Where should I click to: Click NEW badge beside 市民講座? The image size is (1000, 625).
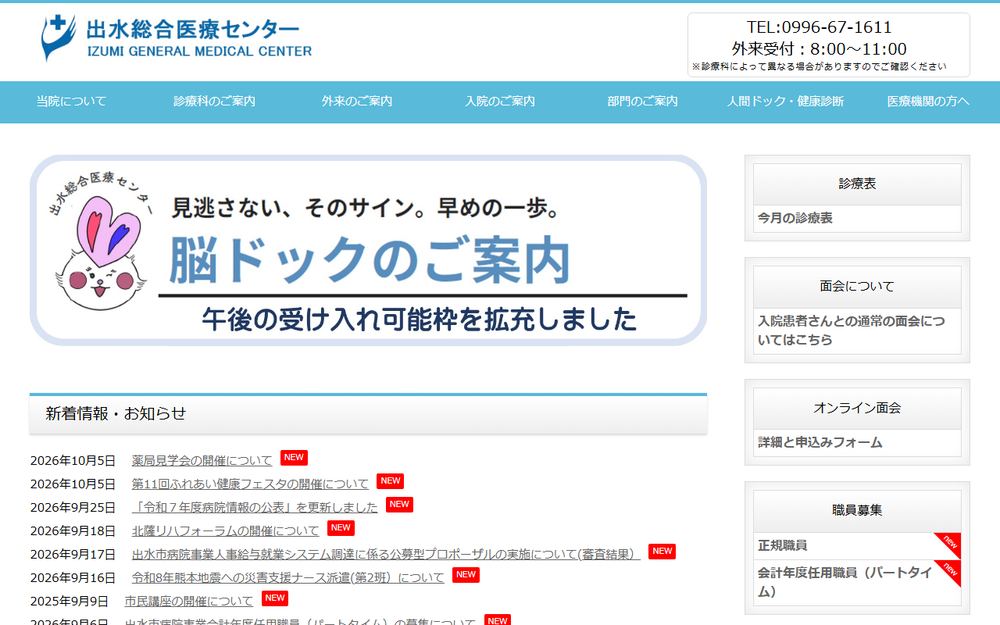[x=275, y=598]
